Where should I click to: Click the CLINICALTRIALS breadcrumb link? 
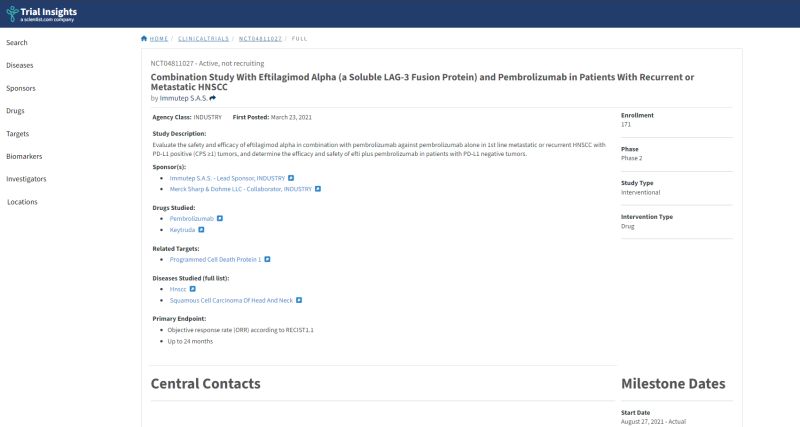[x=203, y=38]
